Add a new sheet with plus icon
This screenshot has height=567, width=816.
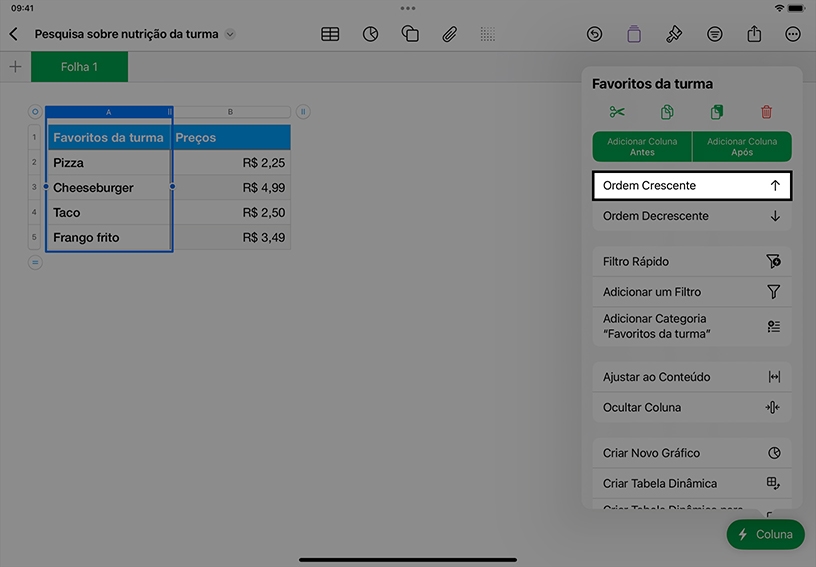tap(15, 67)
